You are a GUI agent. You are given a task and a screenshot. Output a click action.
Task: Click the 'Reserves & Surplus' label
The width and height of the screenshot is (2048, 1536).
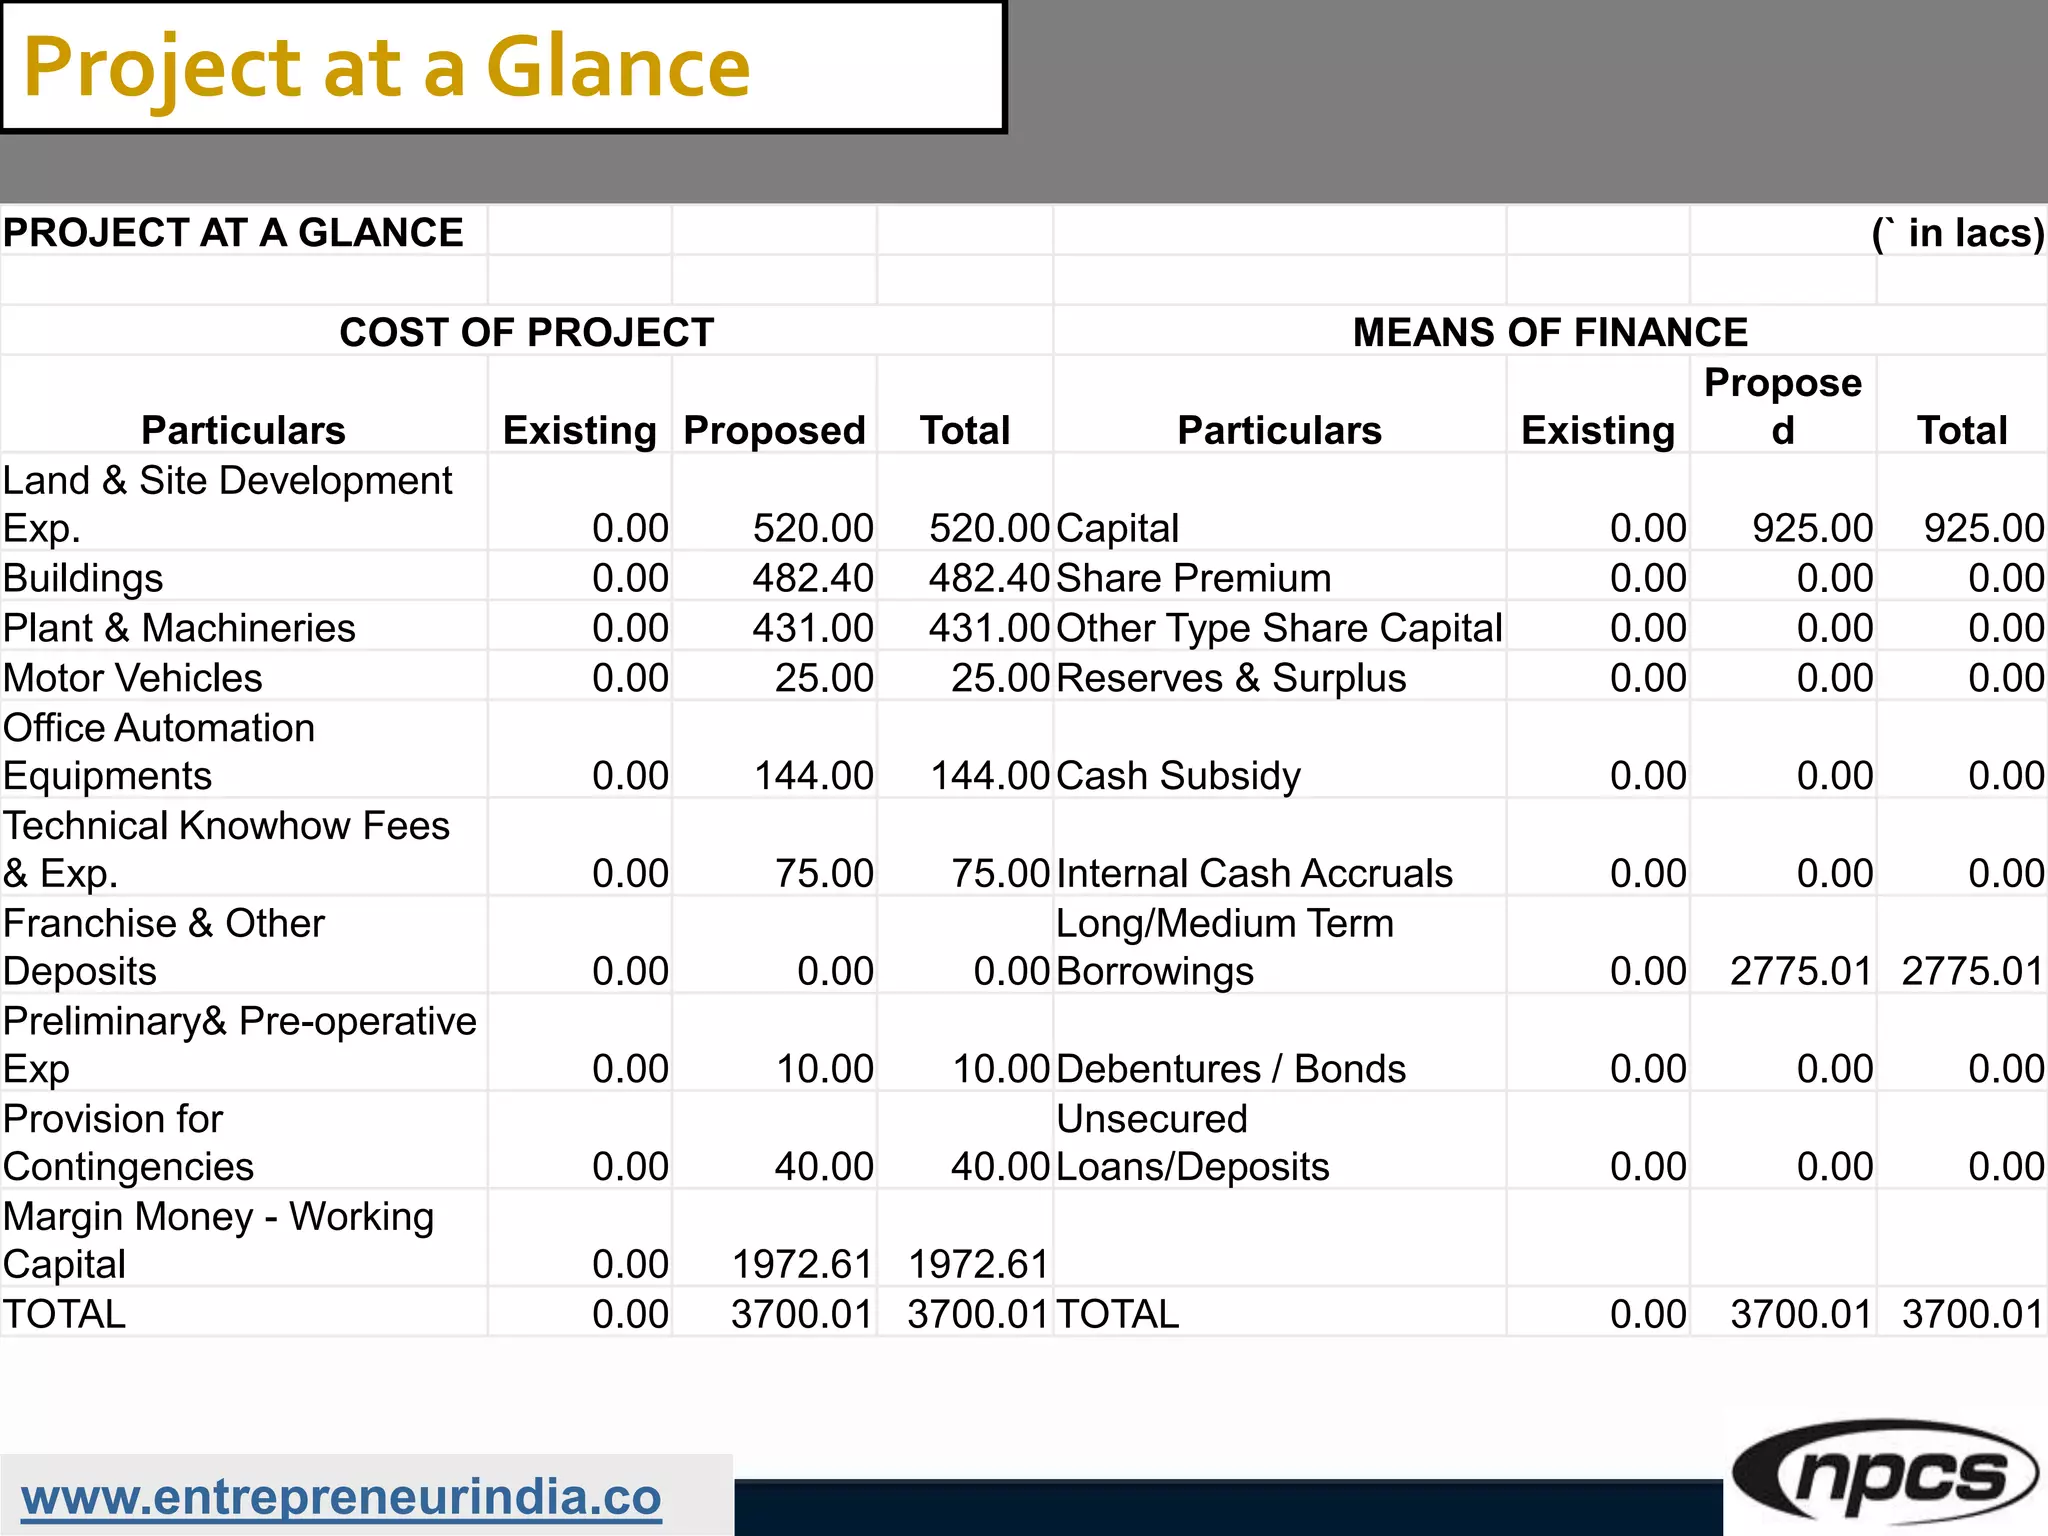click(x=1231, y=678)
